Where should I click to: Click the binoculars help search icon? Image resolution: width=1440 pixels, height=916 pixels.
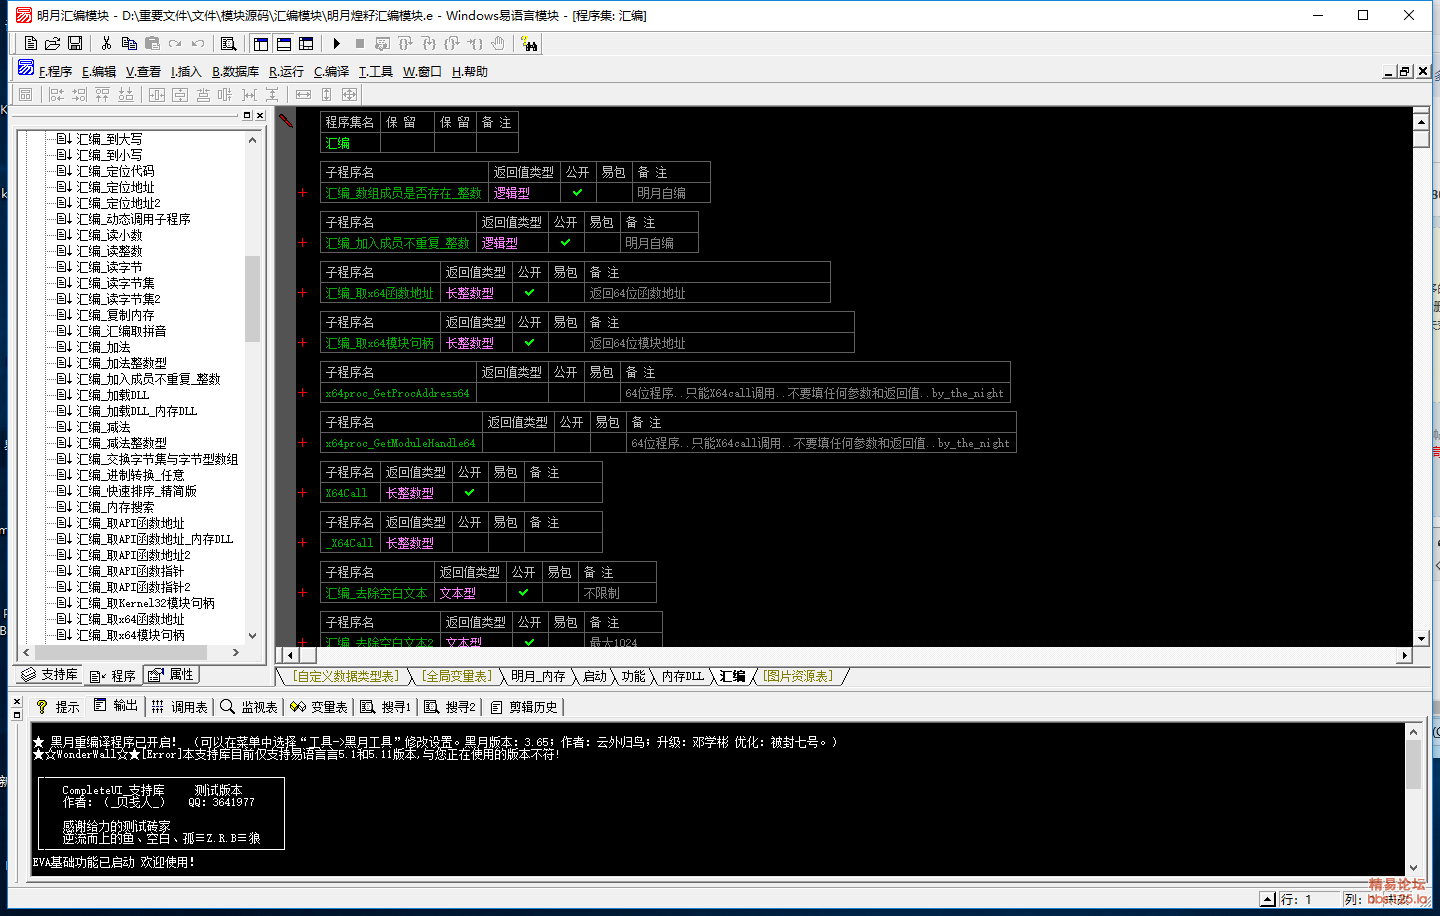tap(529, 43)
